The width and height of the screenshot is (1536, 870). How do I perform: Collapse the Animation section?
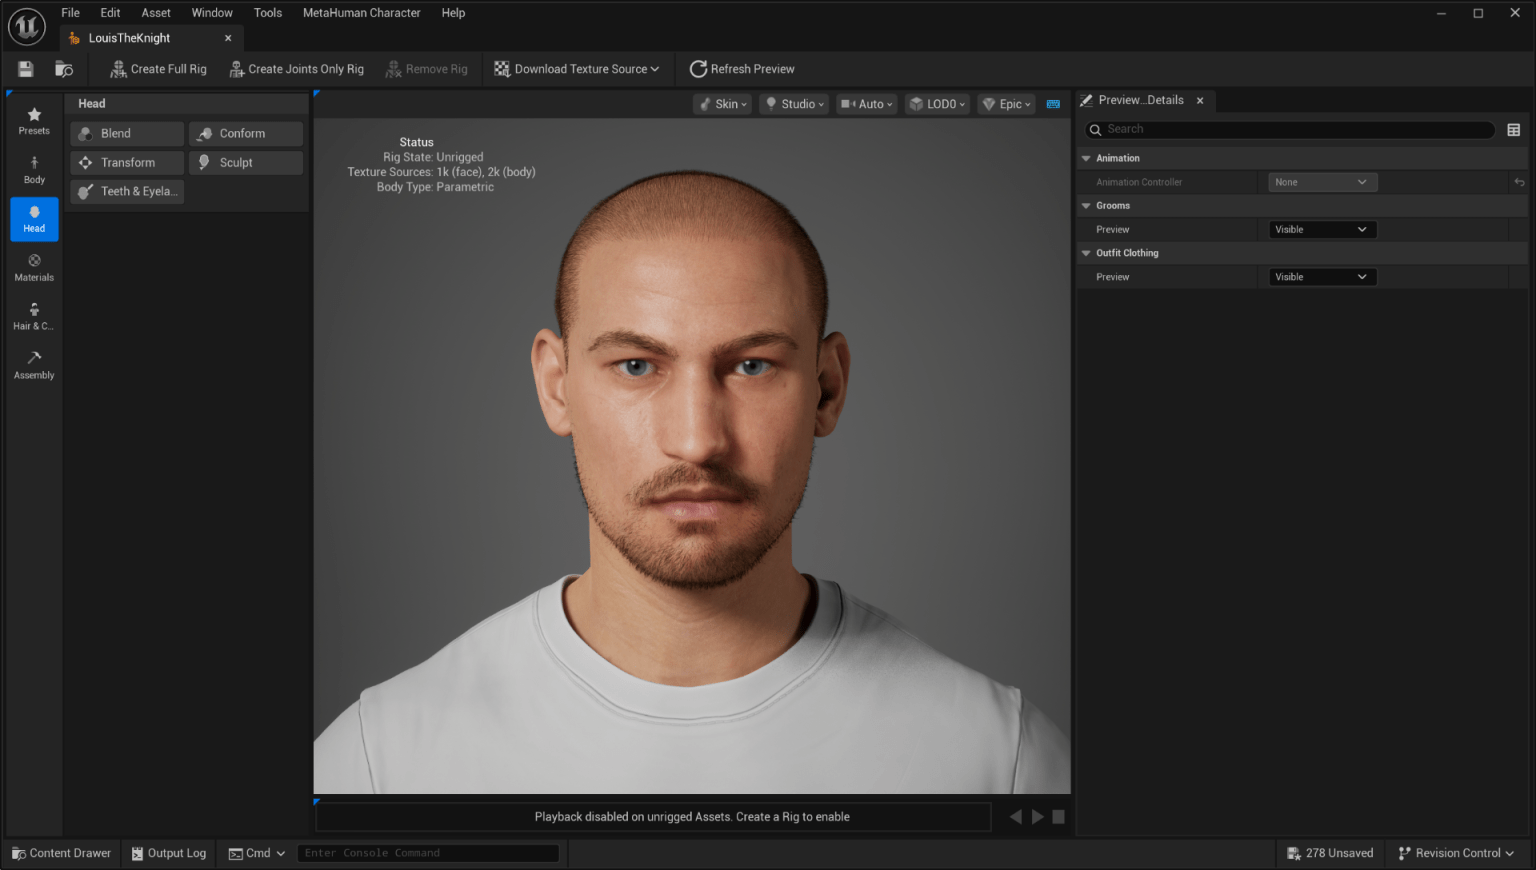point(1086,158)
